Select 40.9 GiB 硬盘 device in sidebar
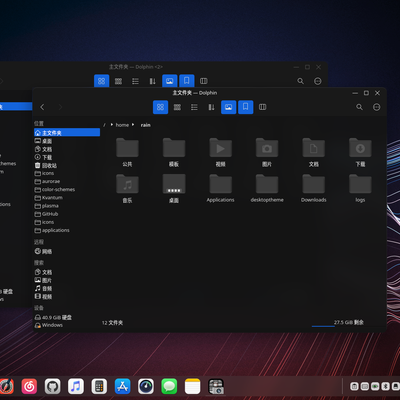 pos(67,317)
